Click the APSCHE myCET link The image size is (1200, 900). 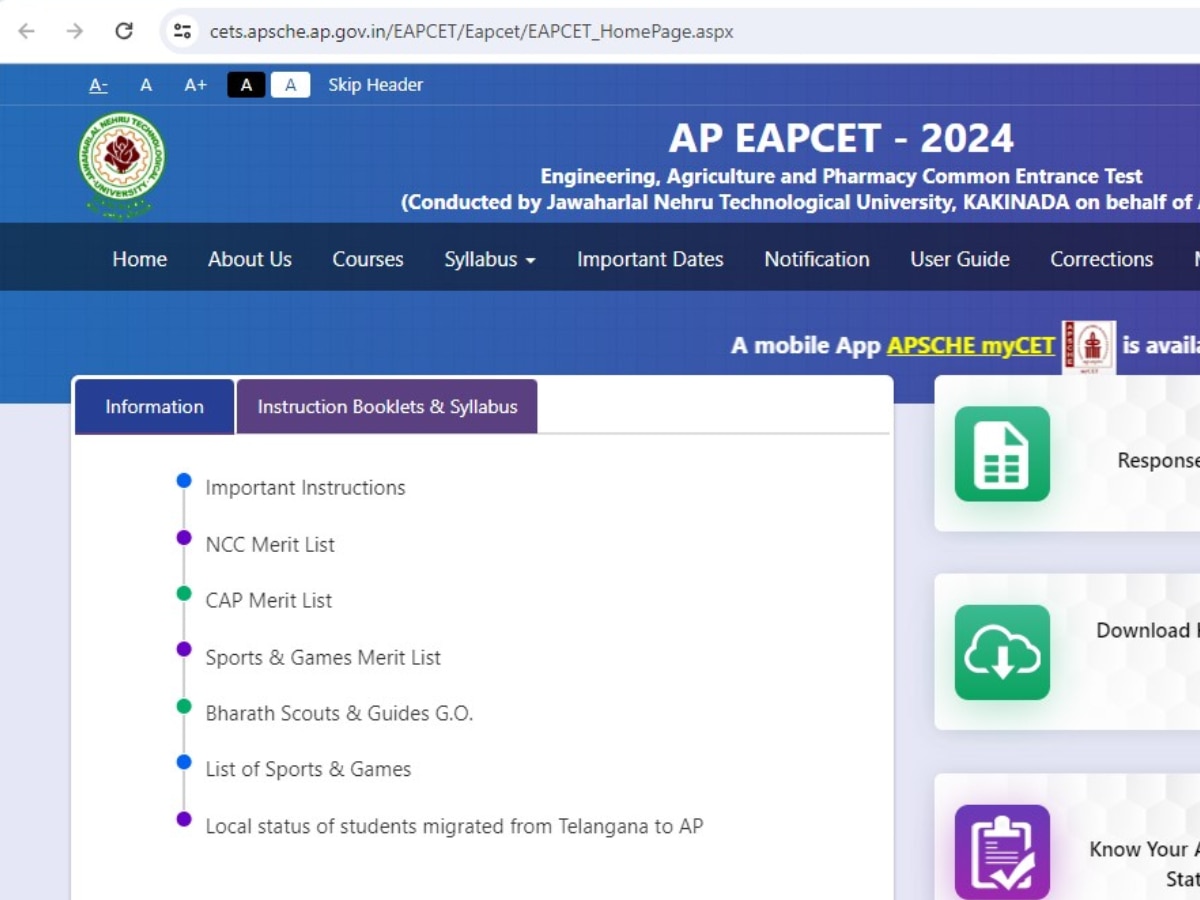point(970,345)
